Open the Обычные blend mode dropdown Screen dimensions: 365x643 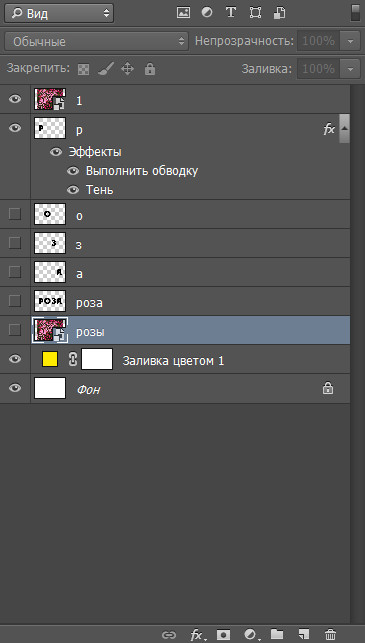point(96,41)
